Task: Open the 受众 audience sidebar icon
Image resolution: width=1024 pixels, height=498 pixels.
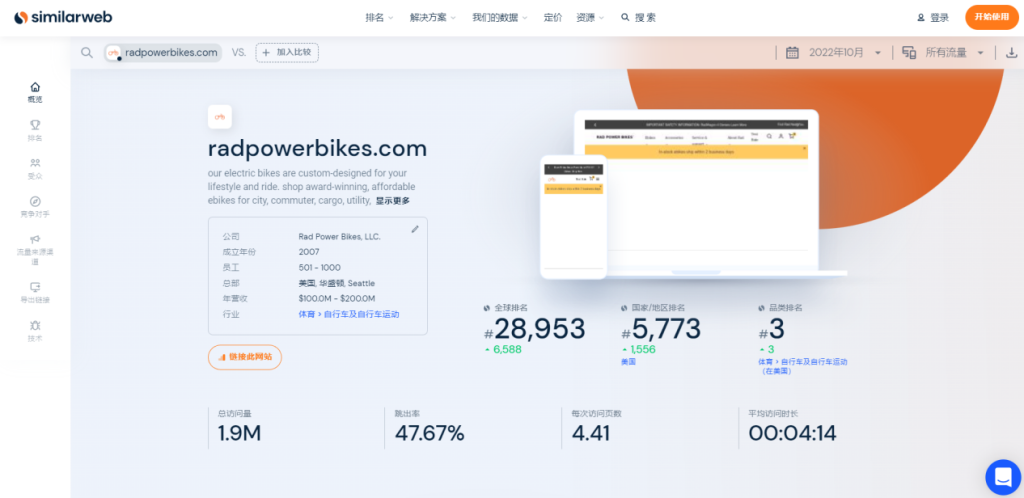Action: pos(35,163)
